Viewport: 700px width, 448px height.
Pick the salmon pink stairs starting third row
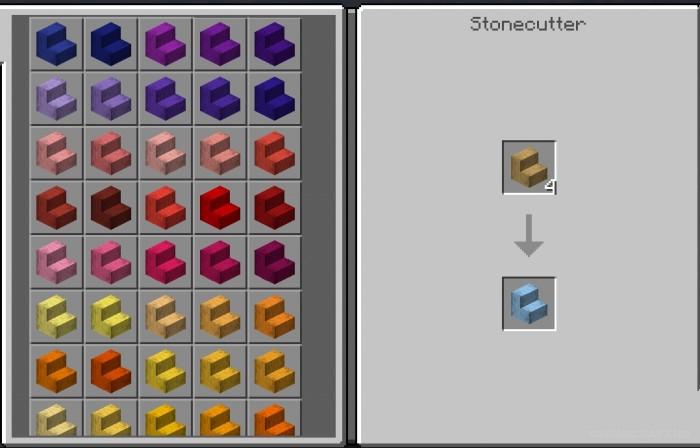tap(56, 153)
